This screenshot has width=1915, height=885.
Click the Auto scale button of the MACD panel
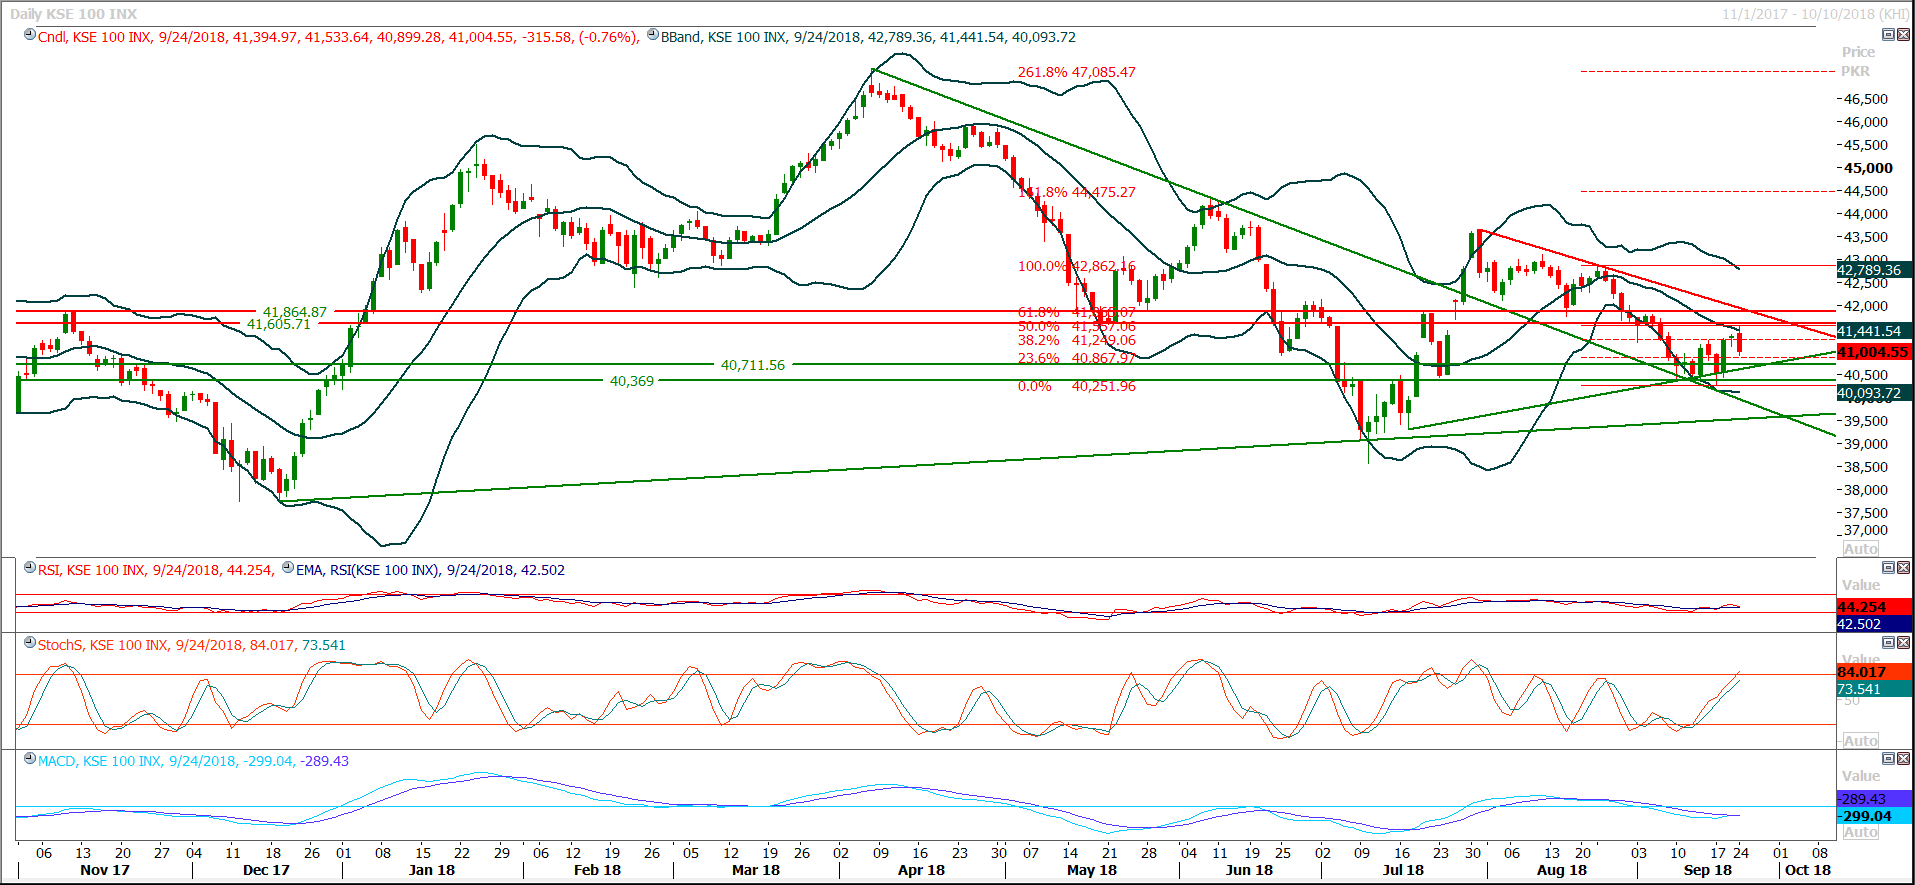tap(1861, 832)
